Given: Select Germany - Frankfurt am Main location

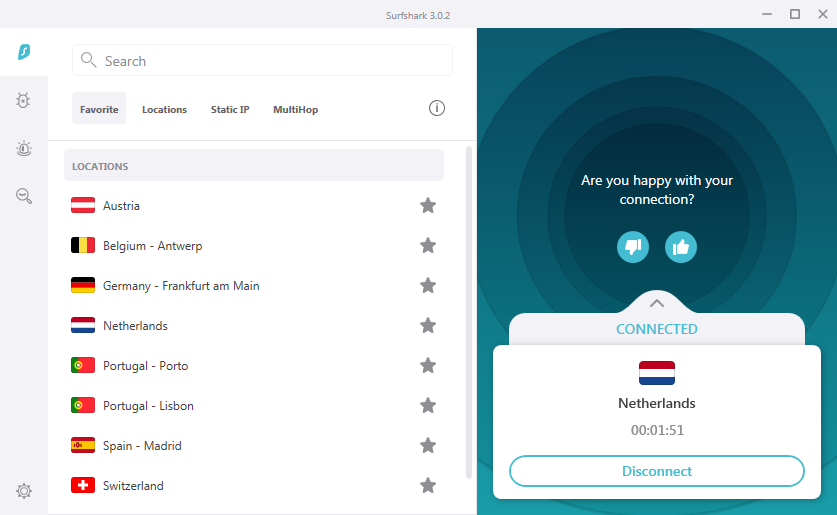Looking at the screenshot, I should [x=254, y=286].
